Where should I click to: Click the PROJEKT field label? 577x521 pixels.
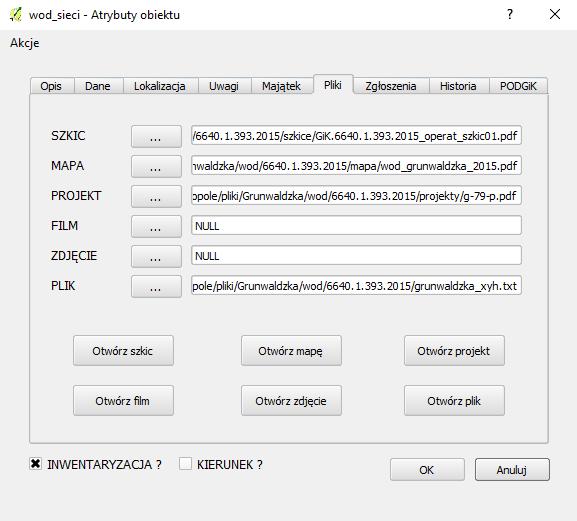(76, 196)
